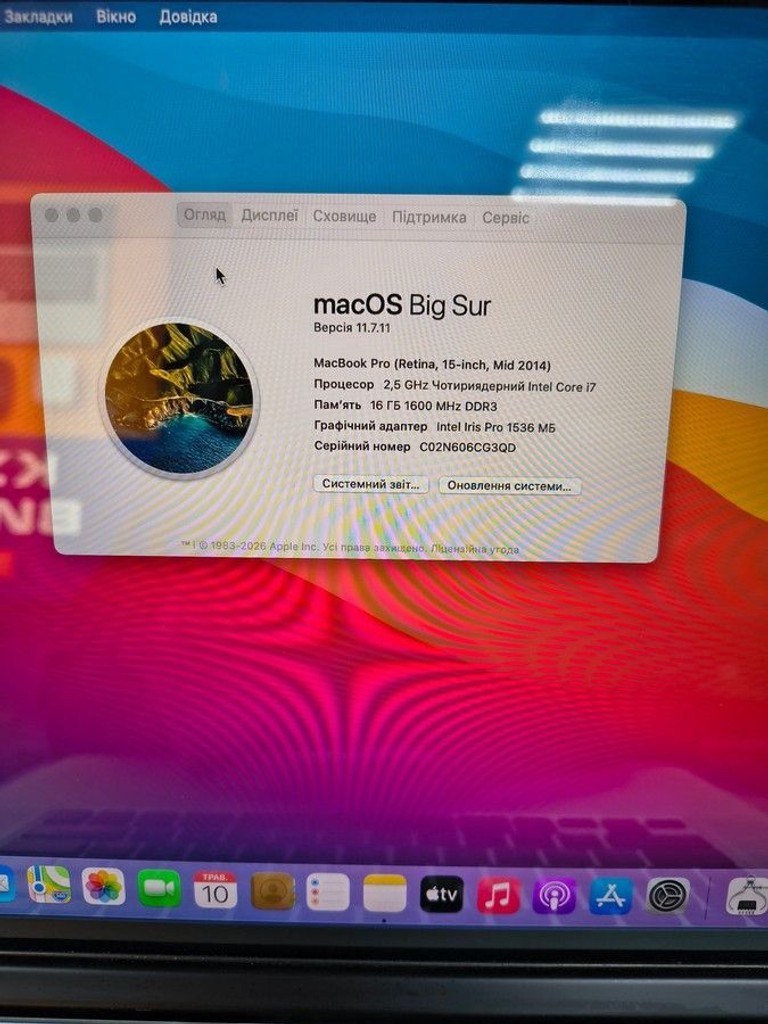Click the rightmost Dock app icon
The image size is (768, 1024).
748,895
